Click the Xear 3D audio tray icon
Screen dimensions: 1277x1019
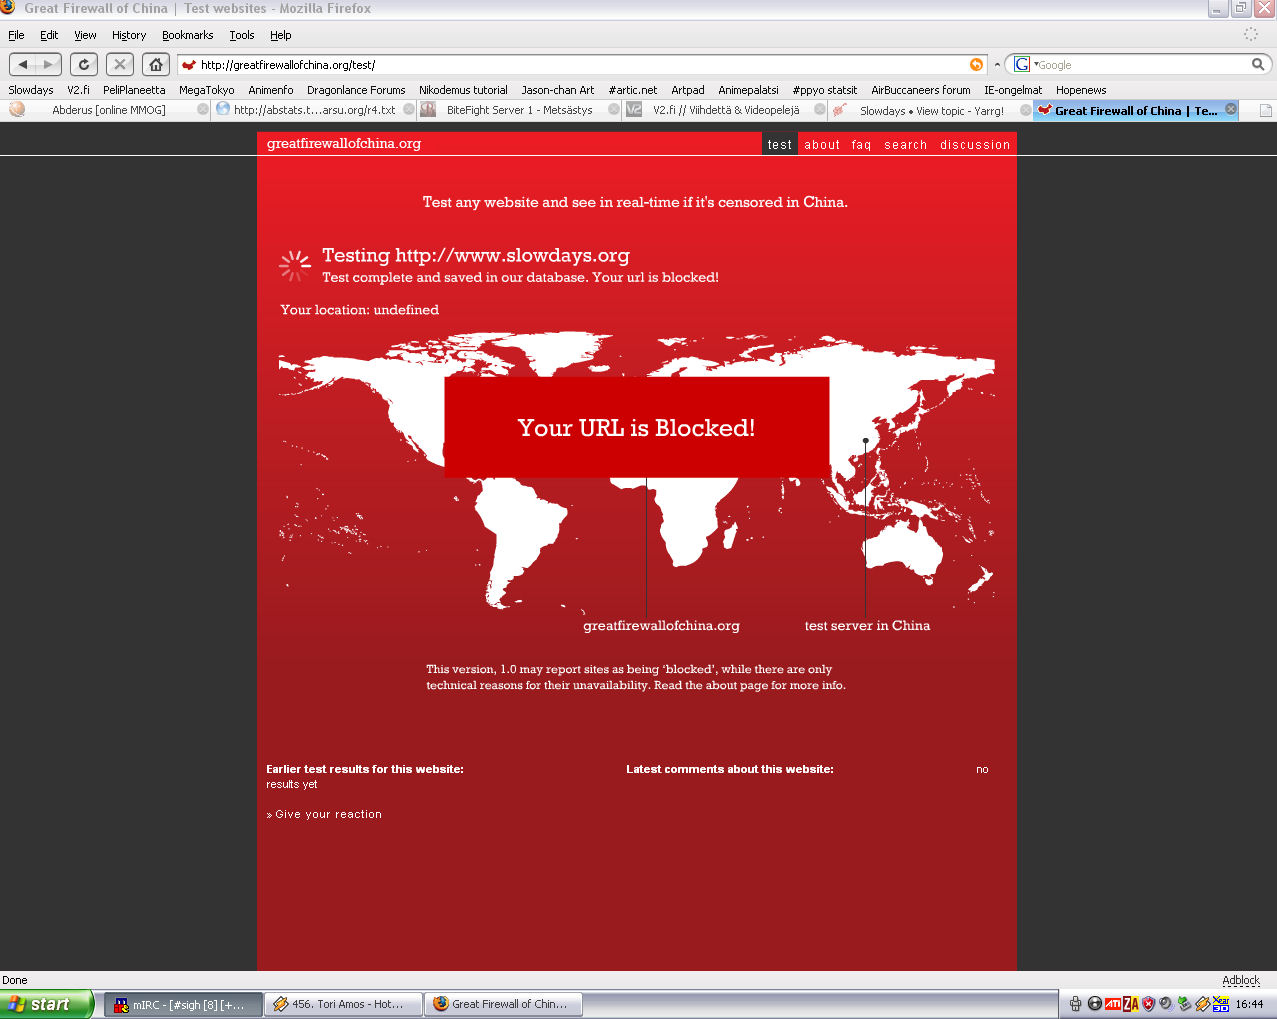pyautogui.click(x=1221, y=1004)
